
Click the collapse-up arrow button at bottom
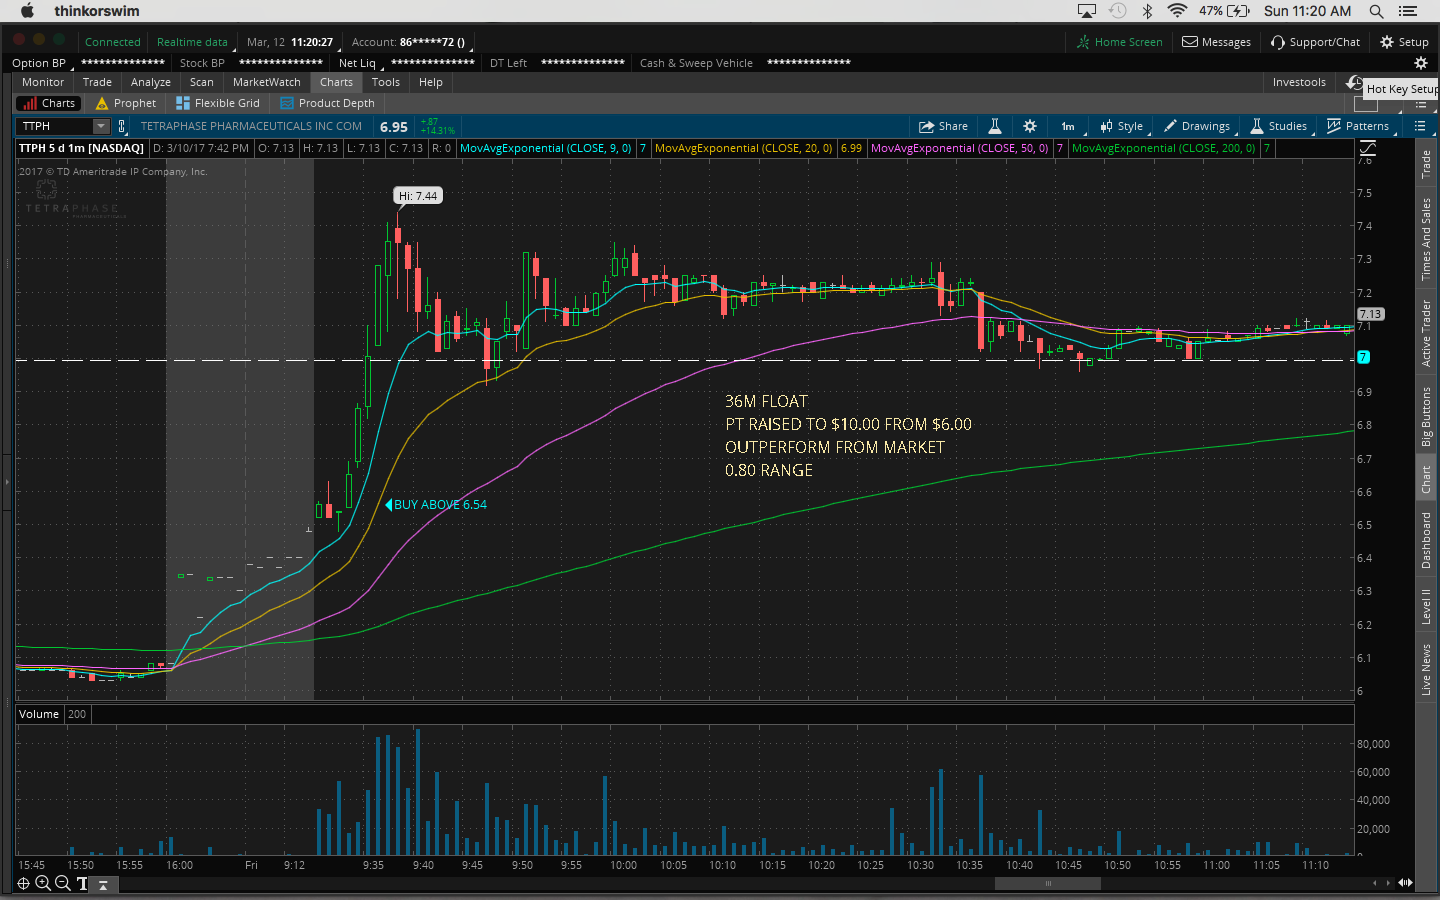tap(103, 885)
